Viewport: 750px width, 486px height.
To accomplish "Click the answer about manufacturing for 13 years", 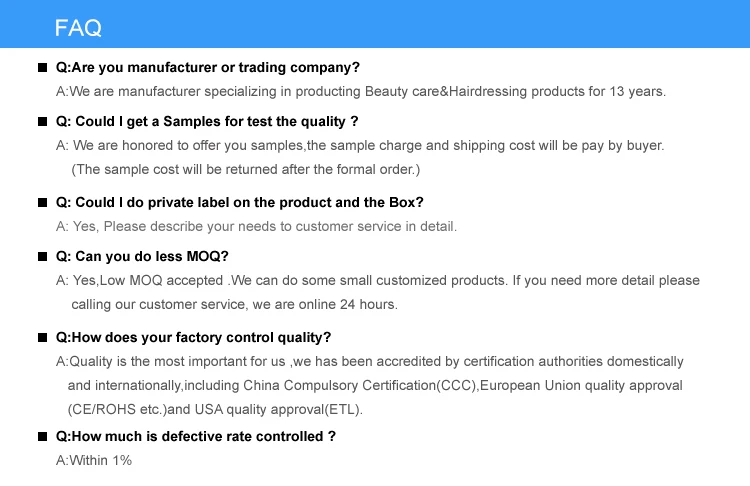I will 360,92.
